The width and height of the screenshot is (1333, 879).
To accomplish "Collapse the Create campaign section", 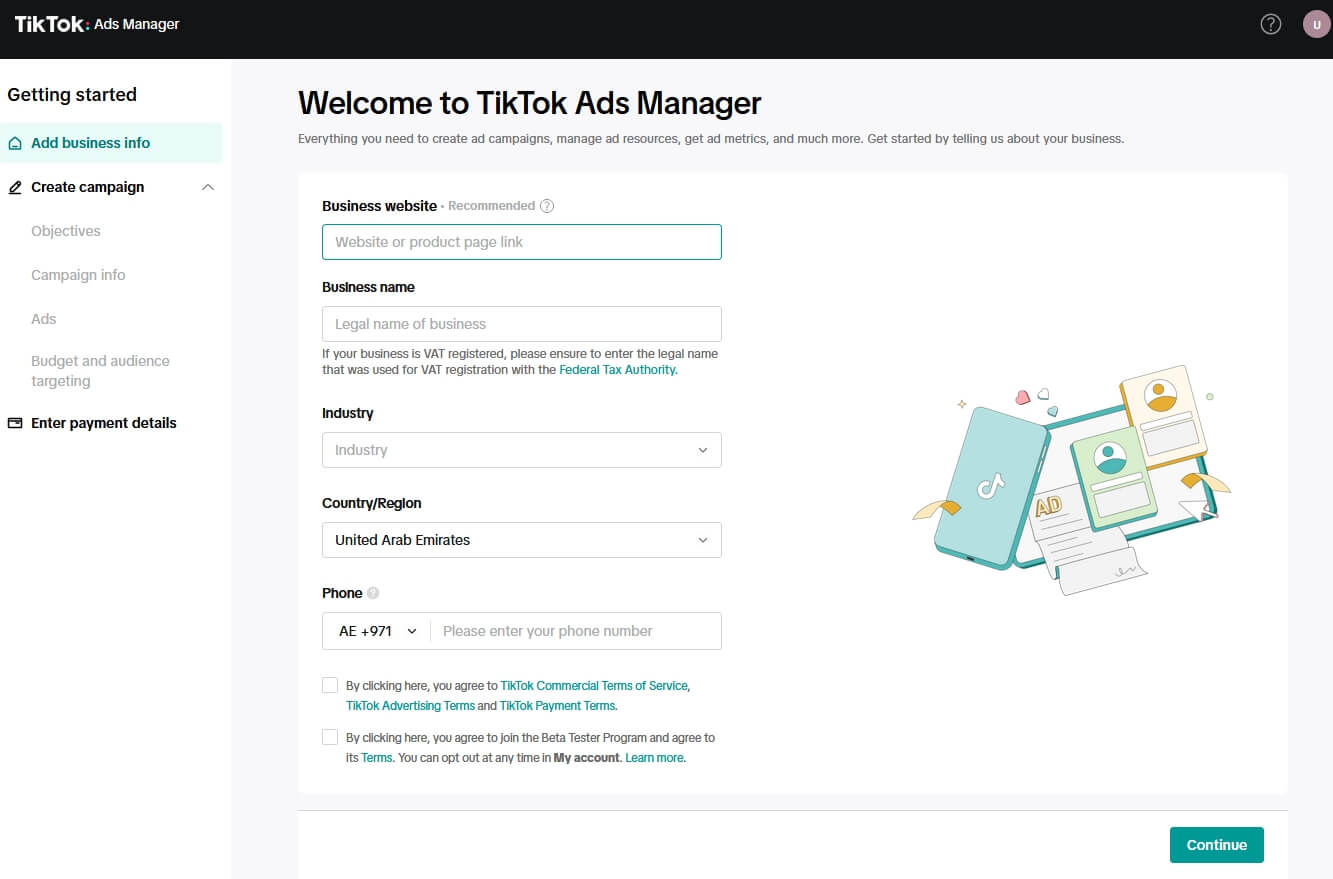I will [x=207, y=187].
